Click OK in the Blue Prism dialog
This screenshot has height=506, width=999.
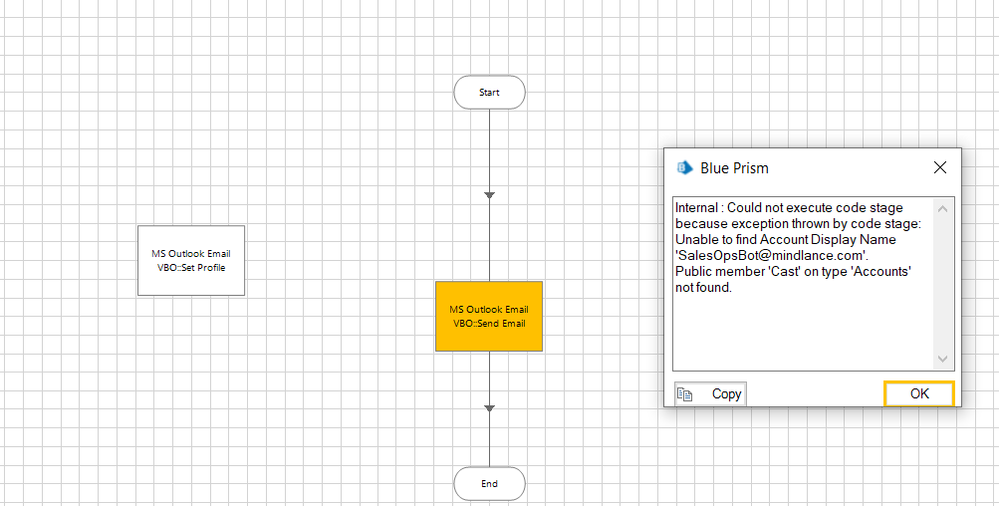click(x=919, y=394)
